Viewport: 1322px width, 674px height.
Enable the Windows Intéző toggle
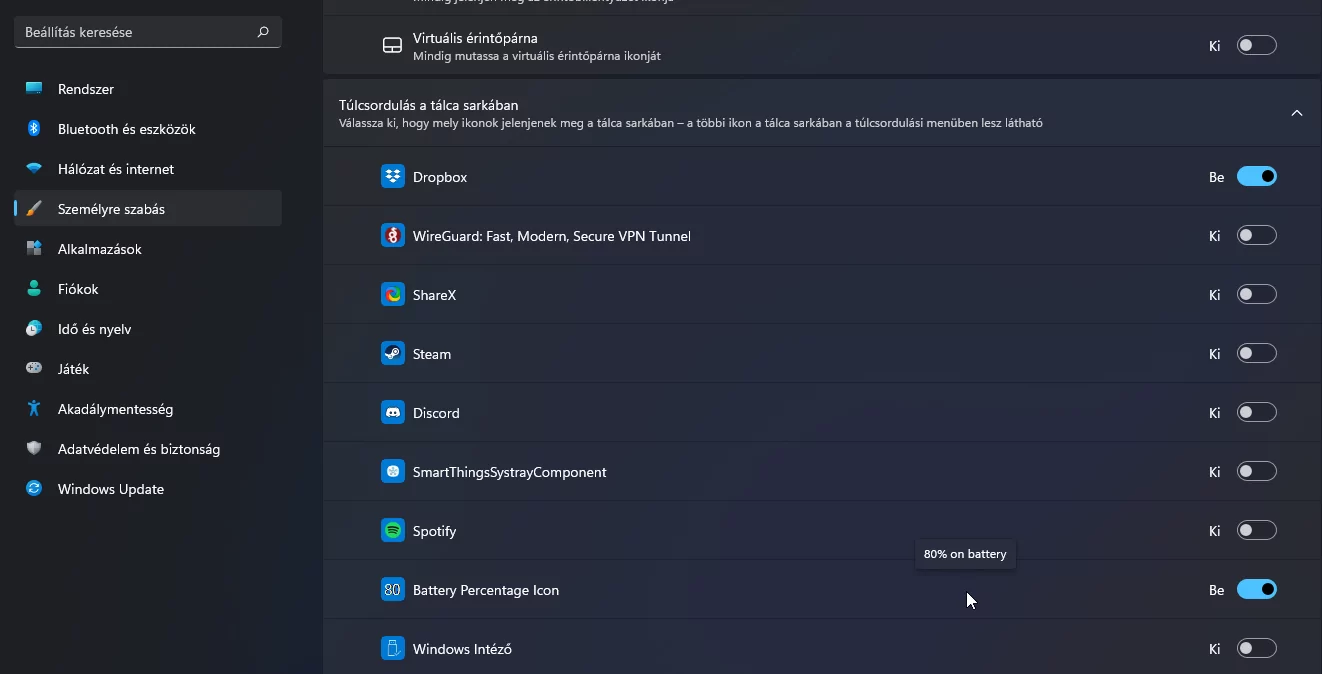pyautogui.click(x=1257, y=649)
